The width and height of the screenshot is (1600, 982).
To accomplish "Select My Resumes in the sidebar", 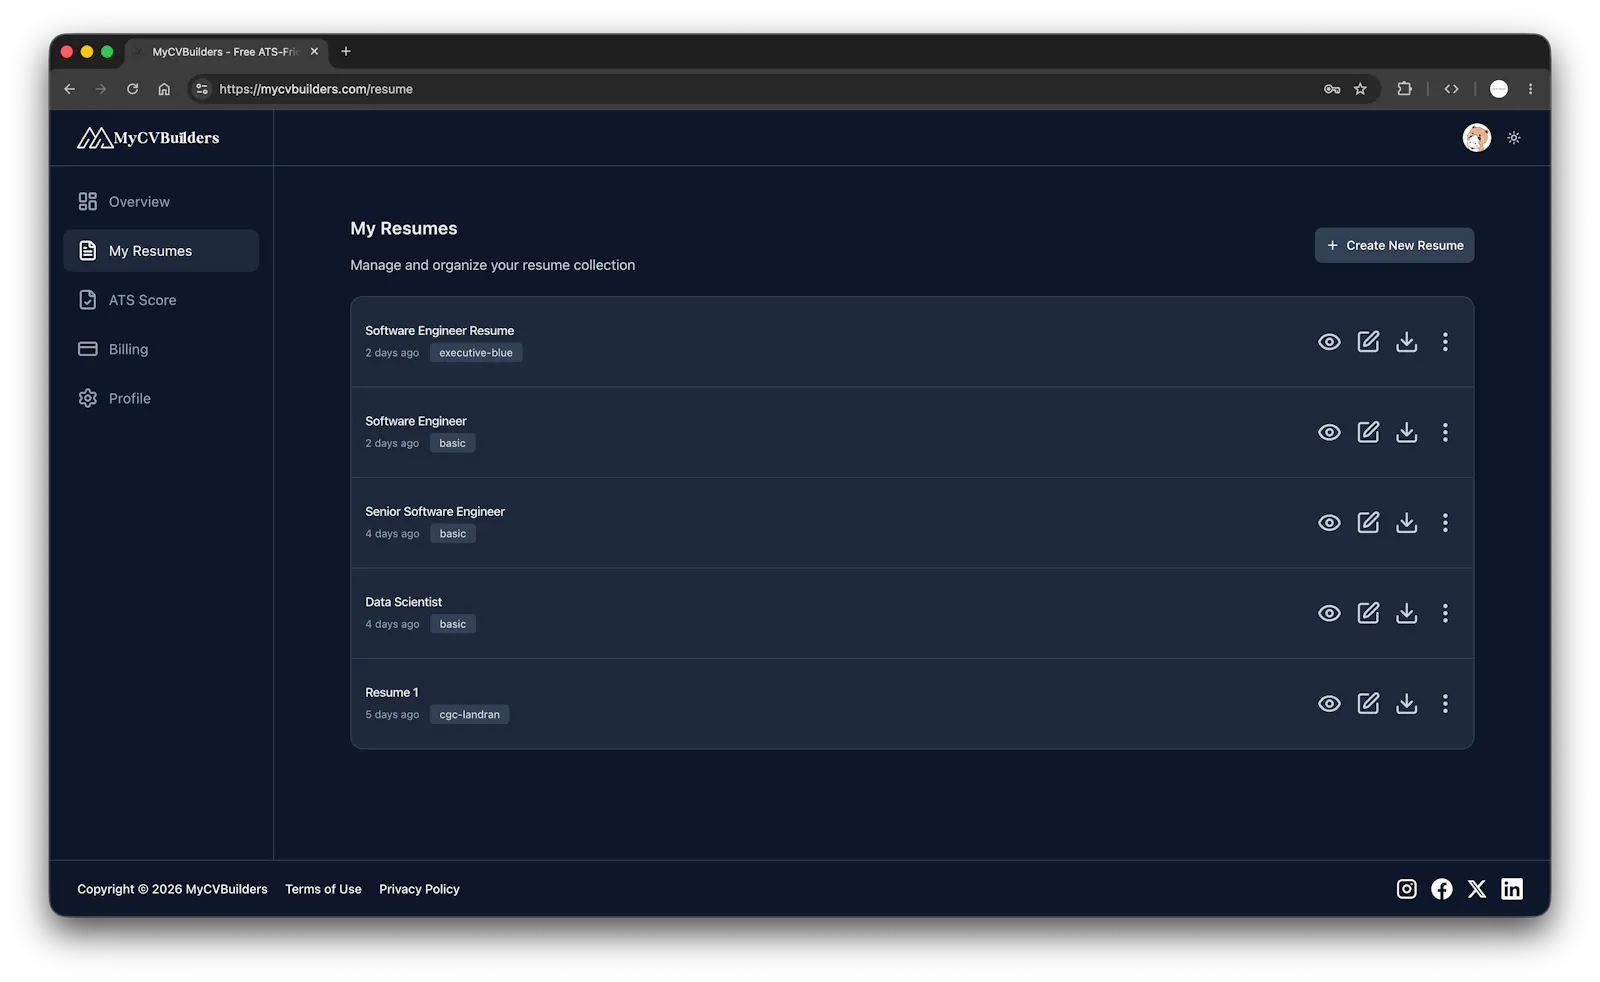I will pos(161,251).
